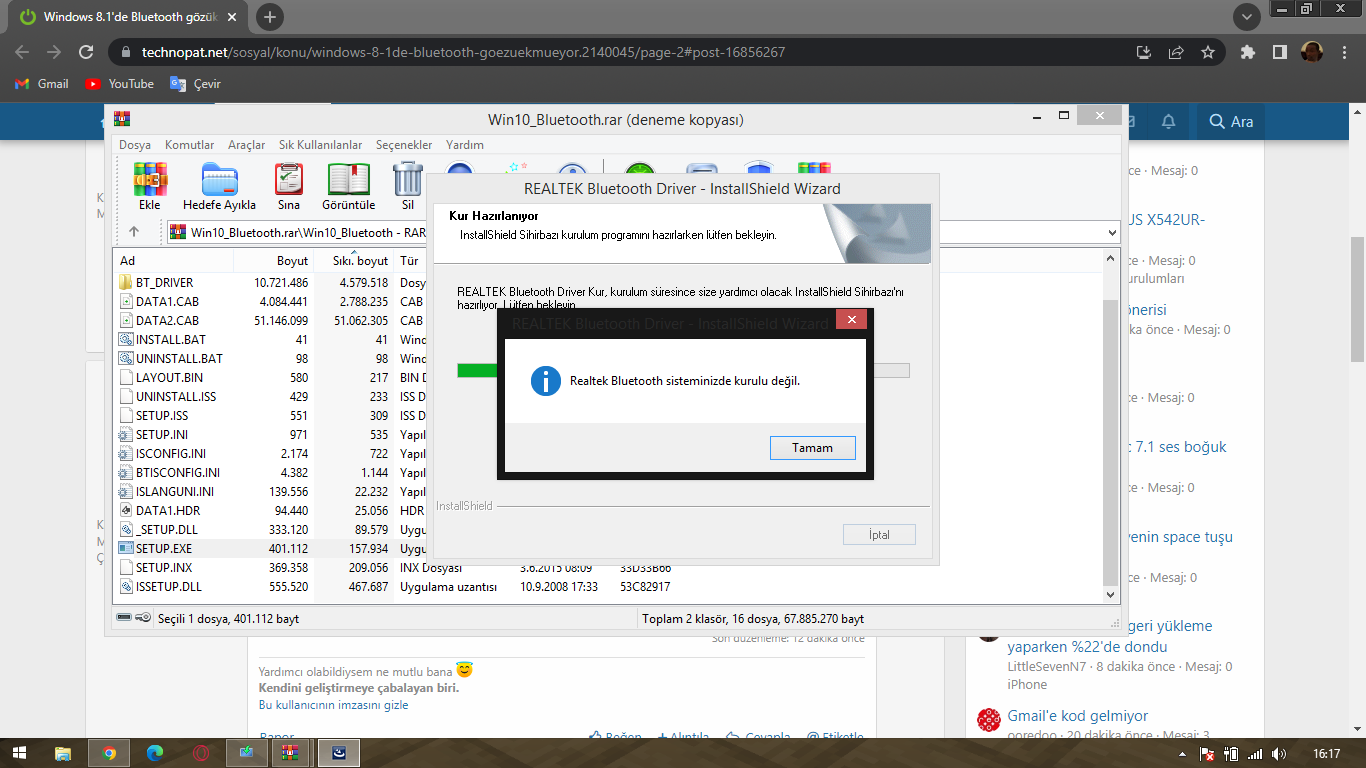Viewport: 1366px width, 768px height.
Task: Select UNINSTALL.BAT in the file list
Action: 180,359
